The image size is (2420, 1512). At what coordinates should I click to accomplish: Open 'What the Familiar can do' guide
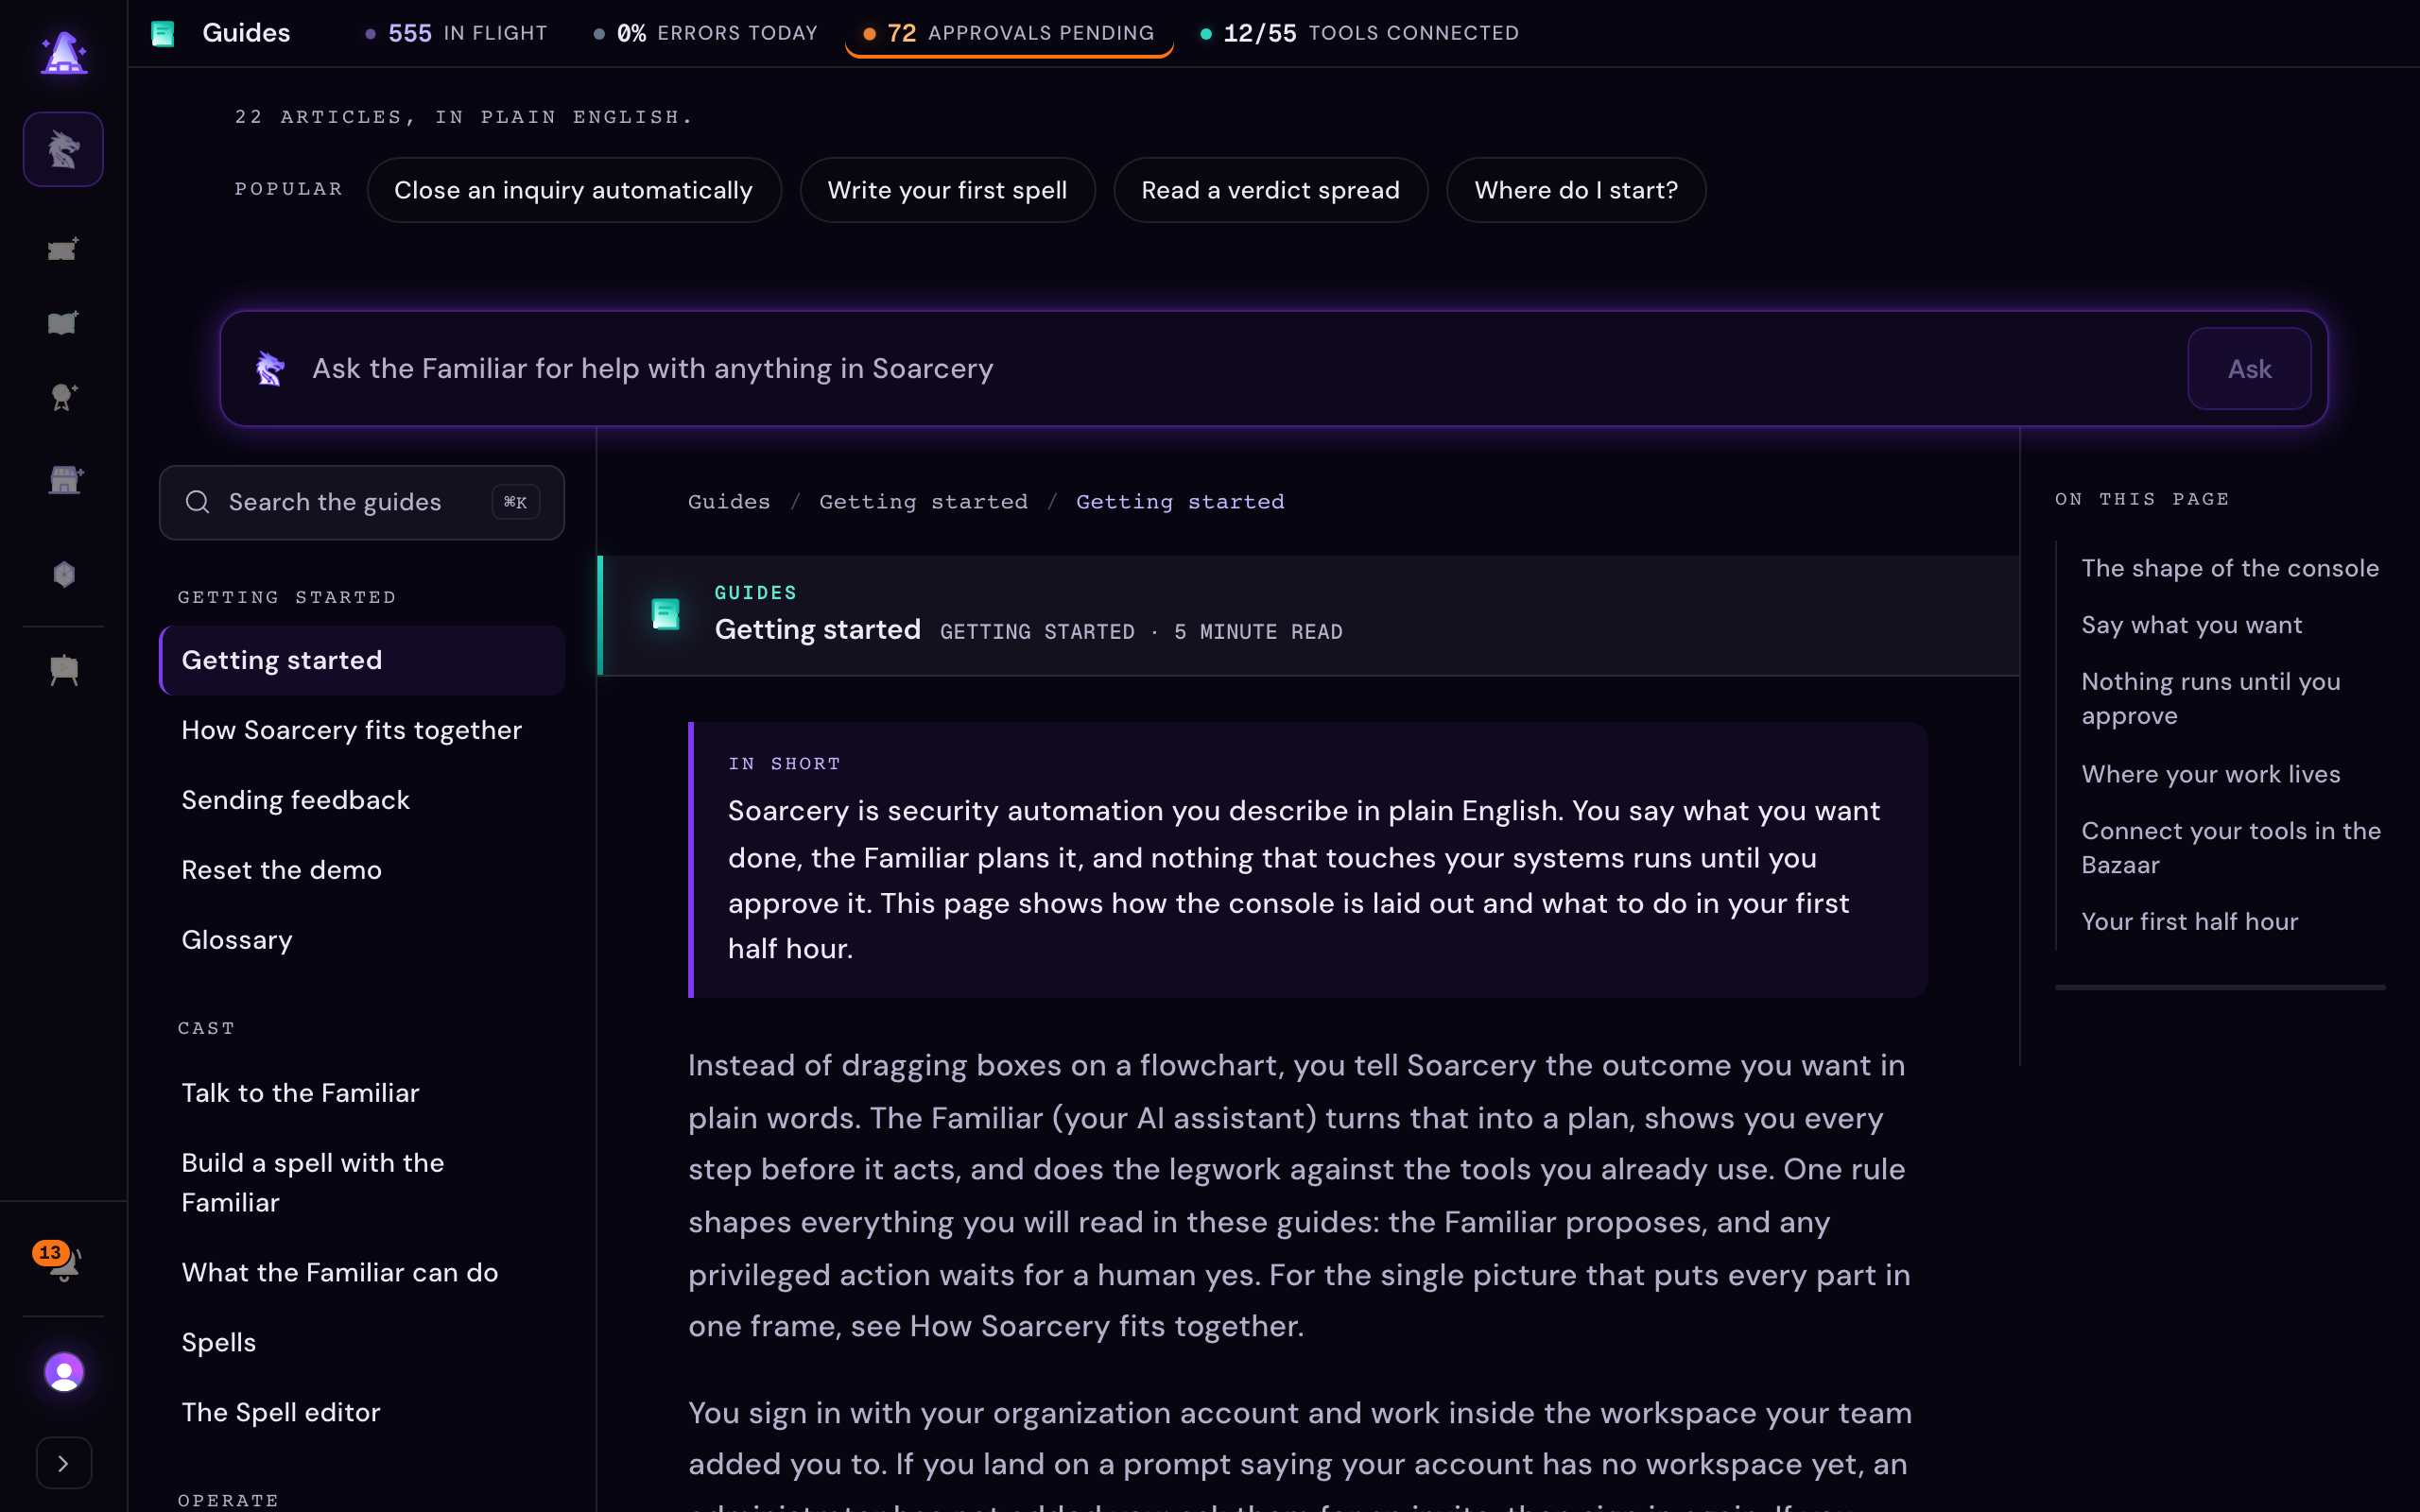click(362, 1272)
